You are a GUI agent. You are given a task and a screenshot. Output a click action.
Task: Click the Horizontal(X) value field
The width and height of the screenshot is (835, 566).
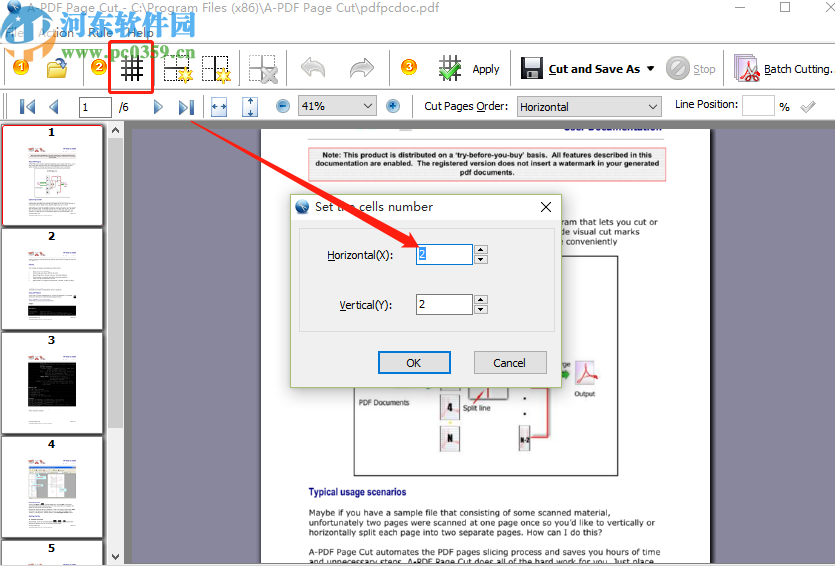[x=444, y=255]
